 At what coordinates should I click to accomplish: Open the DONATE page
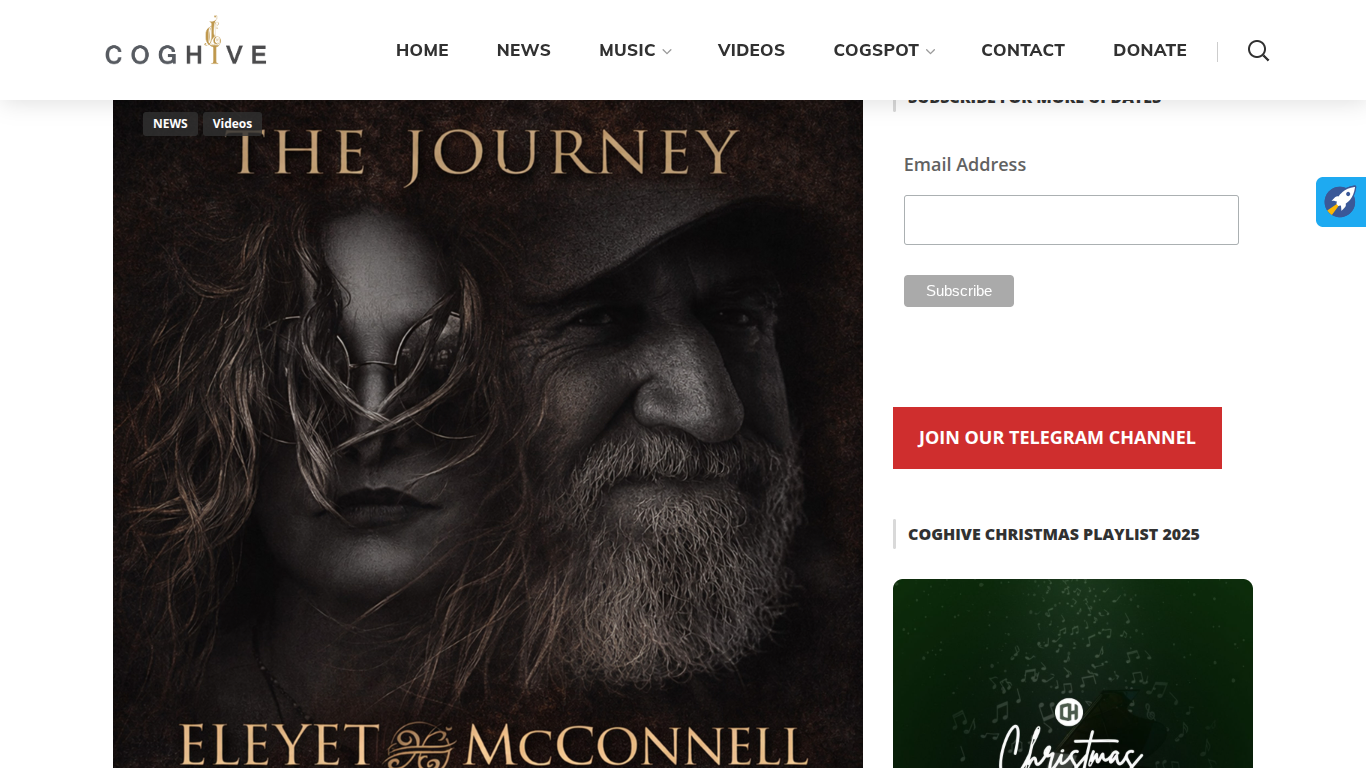click(x=1150, y=50)
